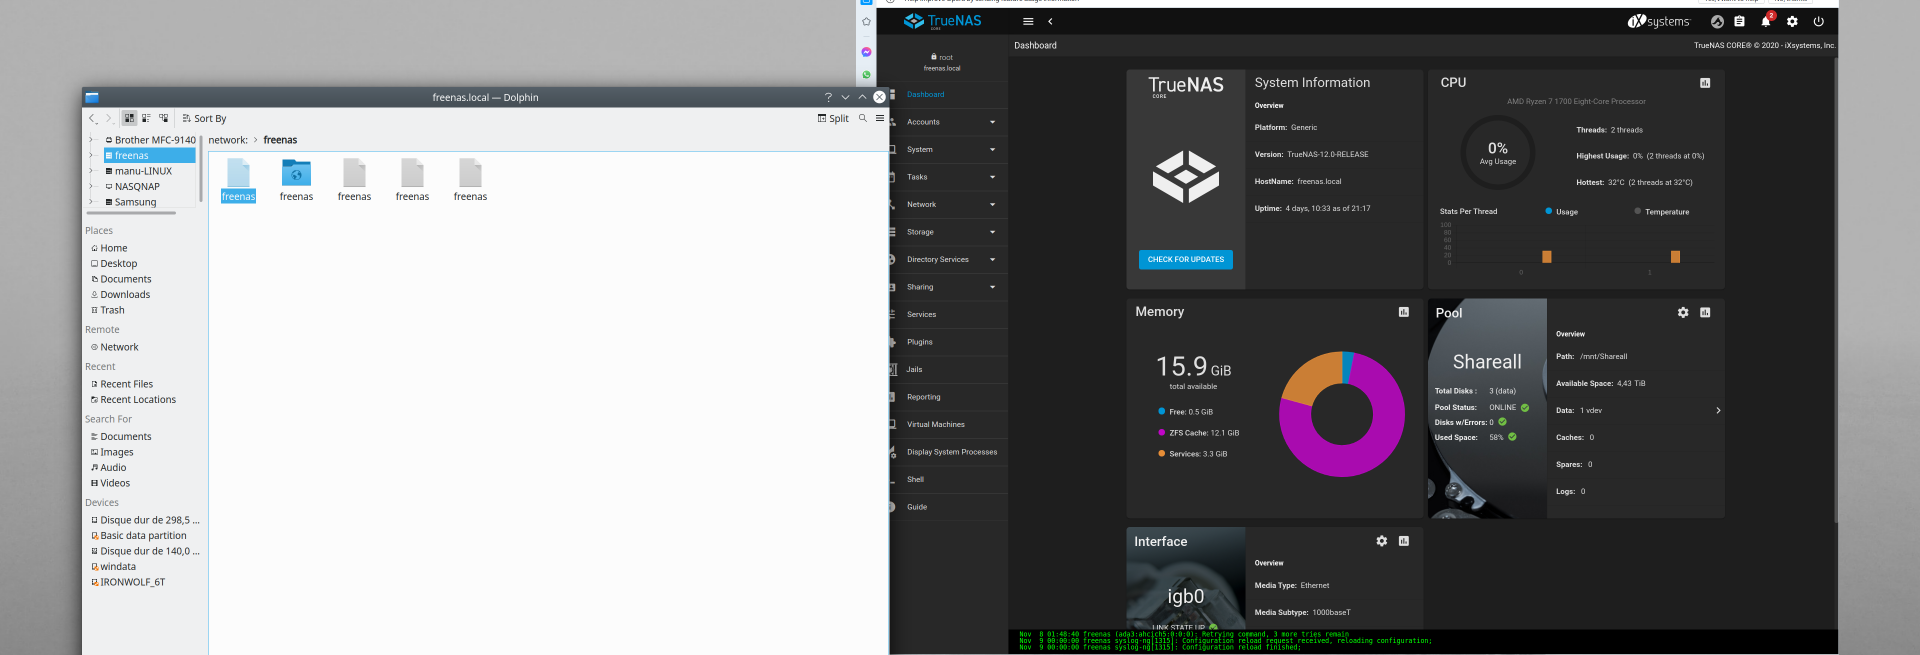This screenshot has width=1920, height=655.
Task: Open Desktop in the Places panel
Action: point(114,264)
